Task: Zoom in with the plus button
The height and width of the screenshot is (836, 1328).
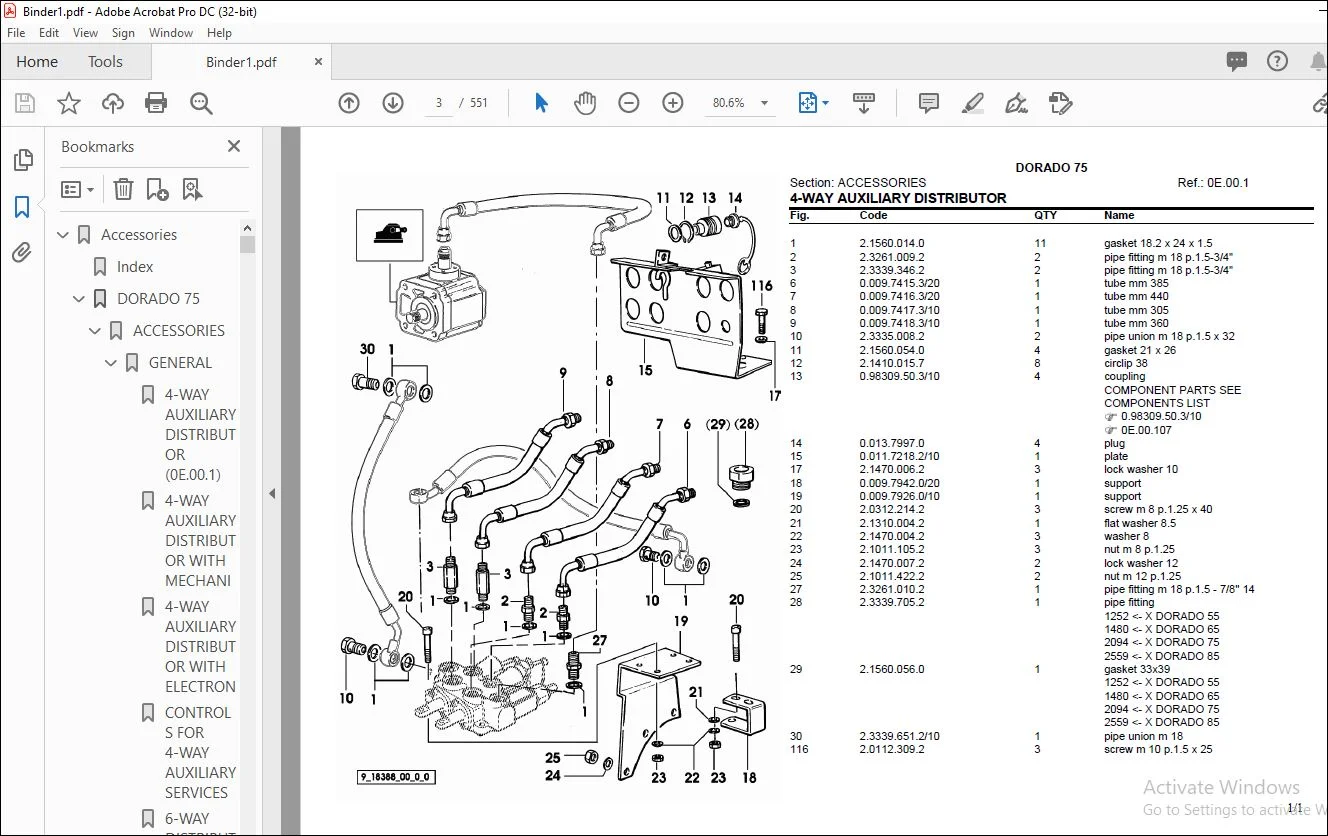Action: (673, 103)
